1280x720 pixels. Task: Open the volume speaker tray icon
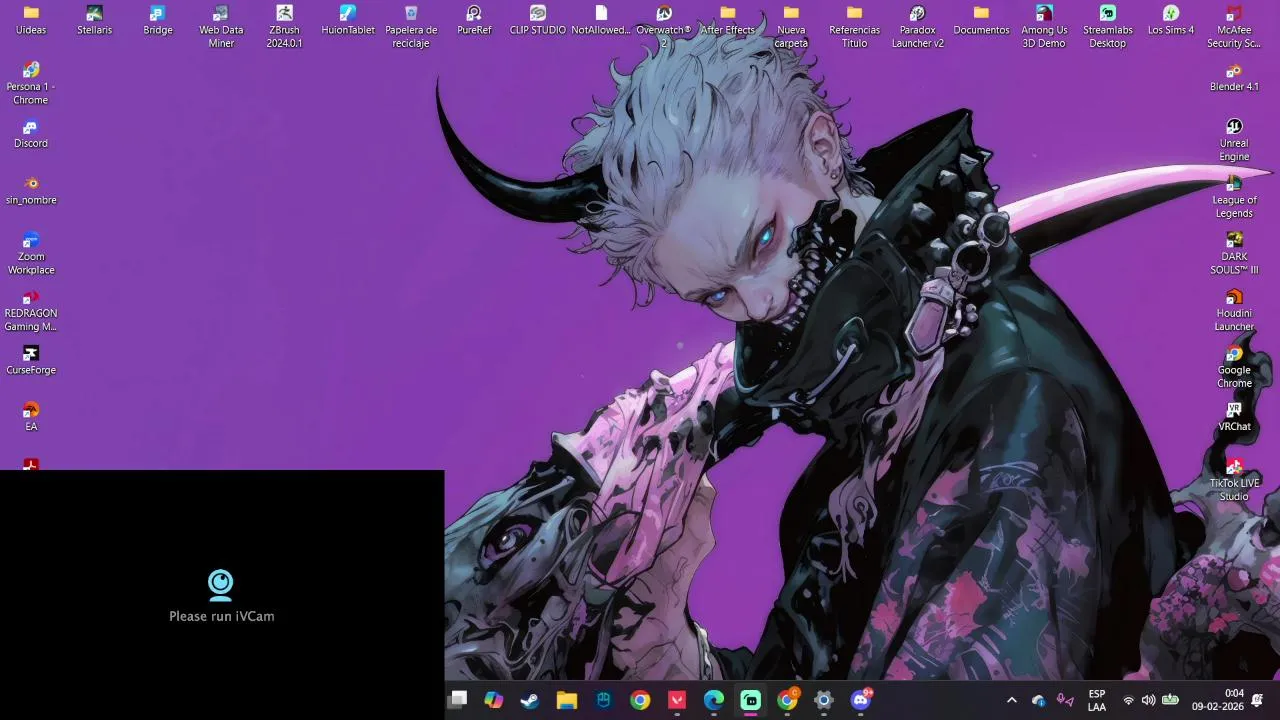tap(1148, 700)
